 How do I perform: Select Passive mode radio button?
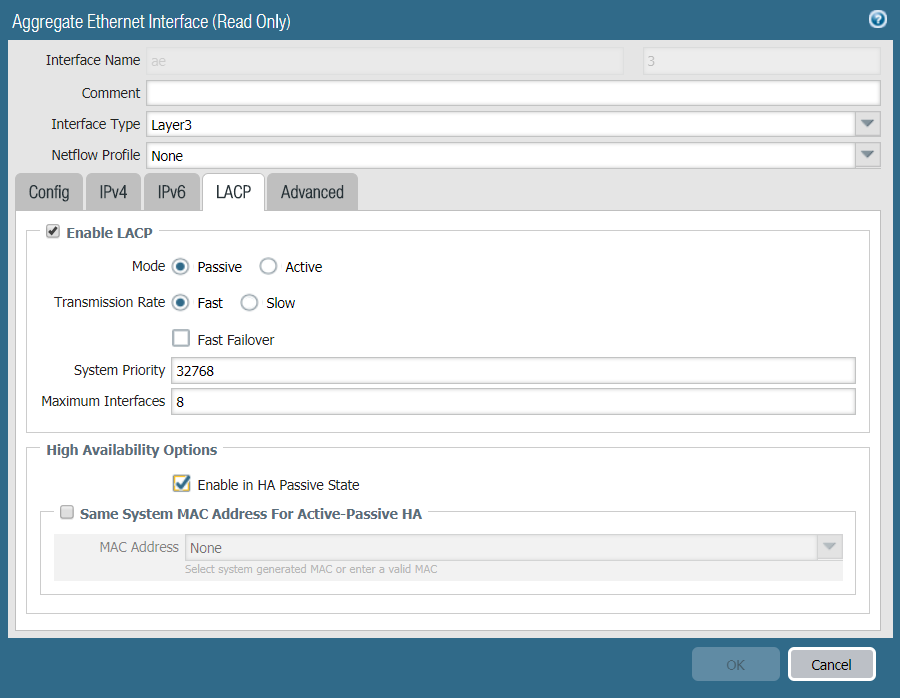click(x=181, y=267)
